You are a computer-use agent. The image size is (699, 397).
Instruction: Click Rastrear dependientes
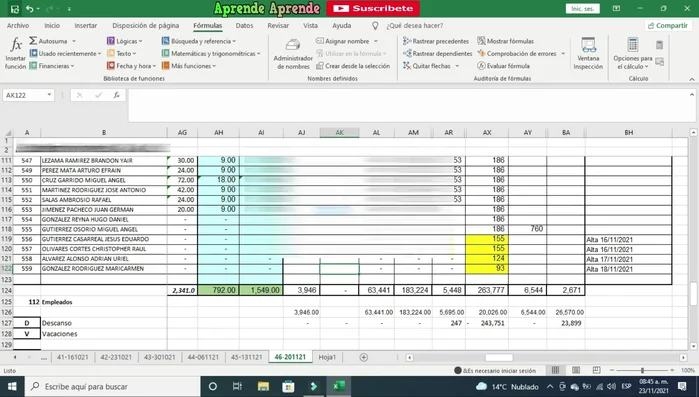pos(437,53)
